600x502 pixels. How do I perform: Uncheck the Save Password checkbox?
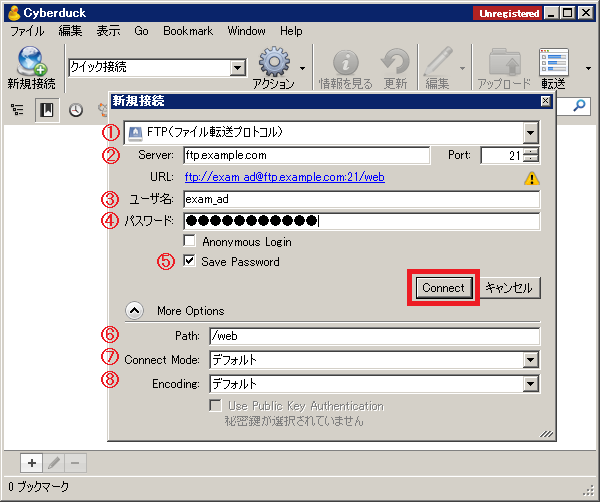tap(189, 261)
